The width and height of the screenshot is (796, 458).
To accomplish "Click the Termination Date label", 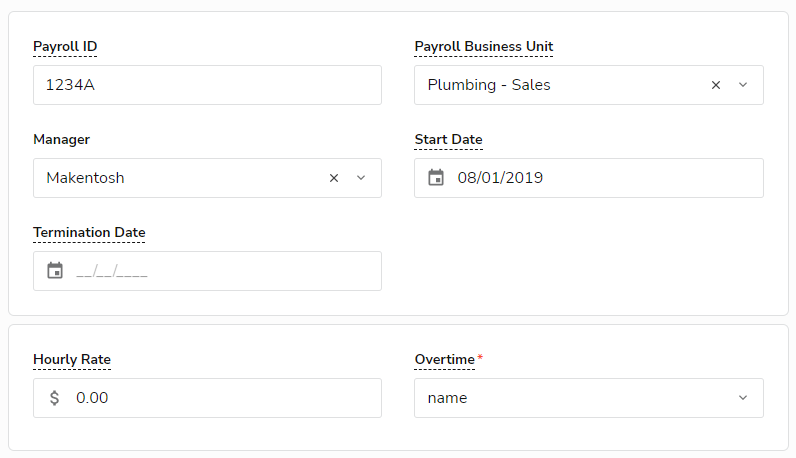I will pyautogui.click(x=89, y=232).
